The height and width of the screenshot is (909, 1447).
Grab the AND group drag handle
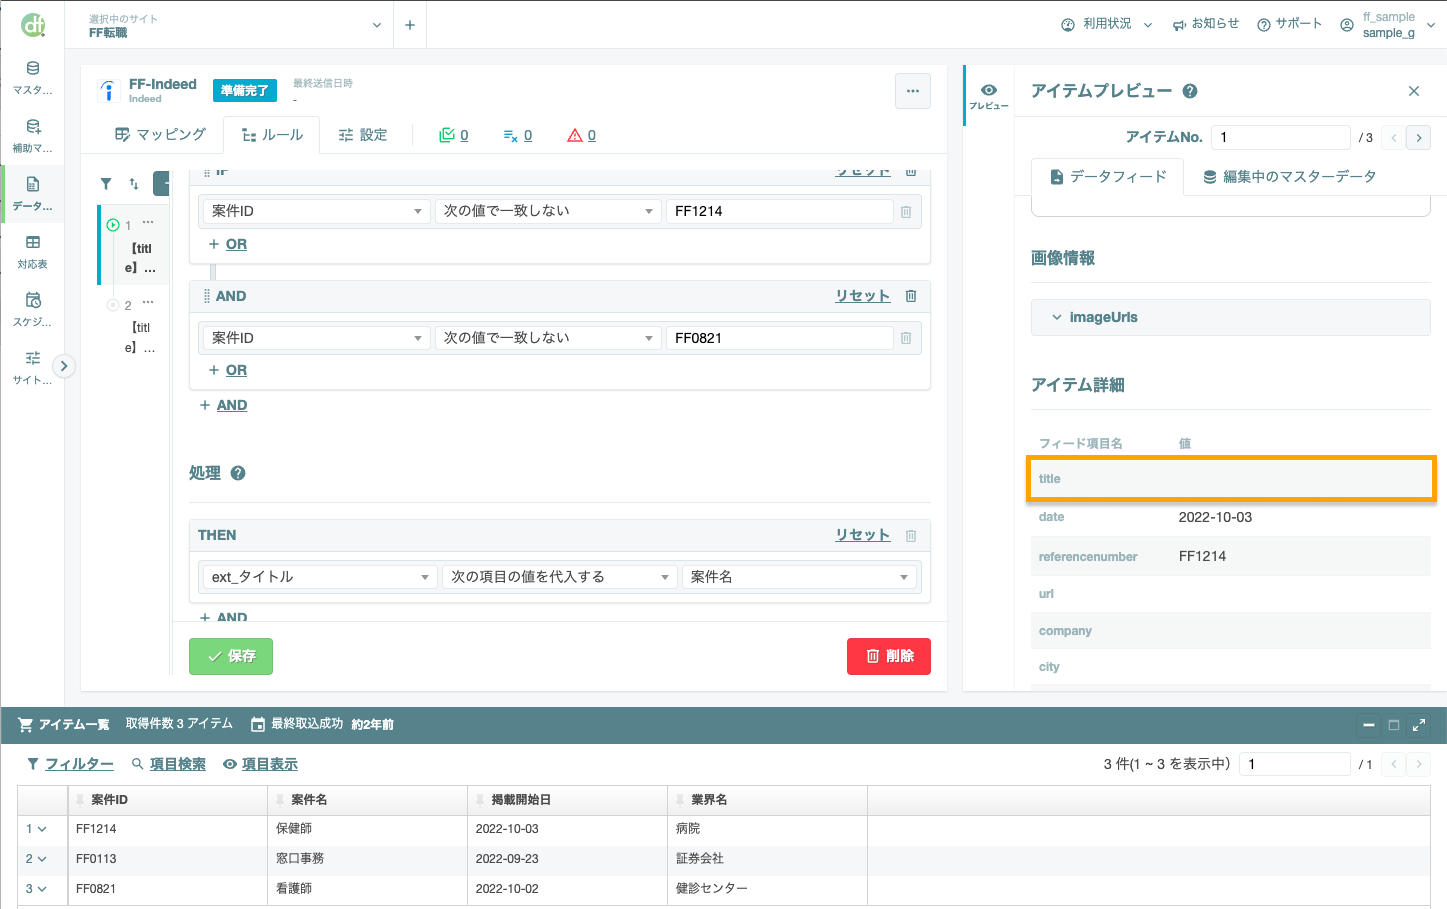tap(206, 296)
